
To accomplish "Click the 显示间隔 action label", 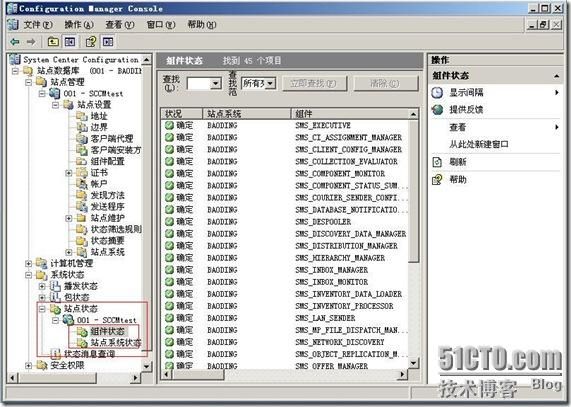I will tap(466, 92).
